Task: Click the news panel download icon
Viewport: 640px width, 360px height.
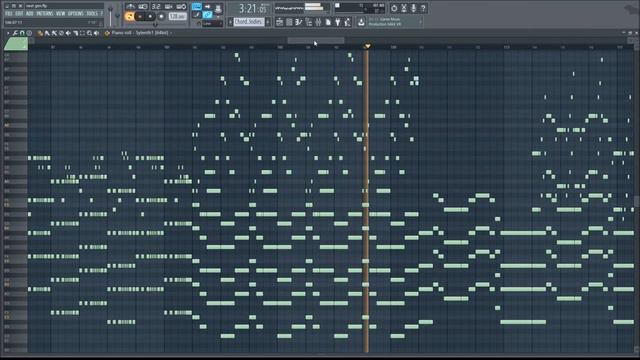Action: click(x=361, y=22)
